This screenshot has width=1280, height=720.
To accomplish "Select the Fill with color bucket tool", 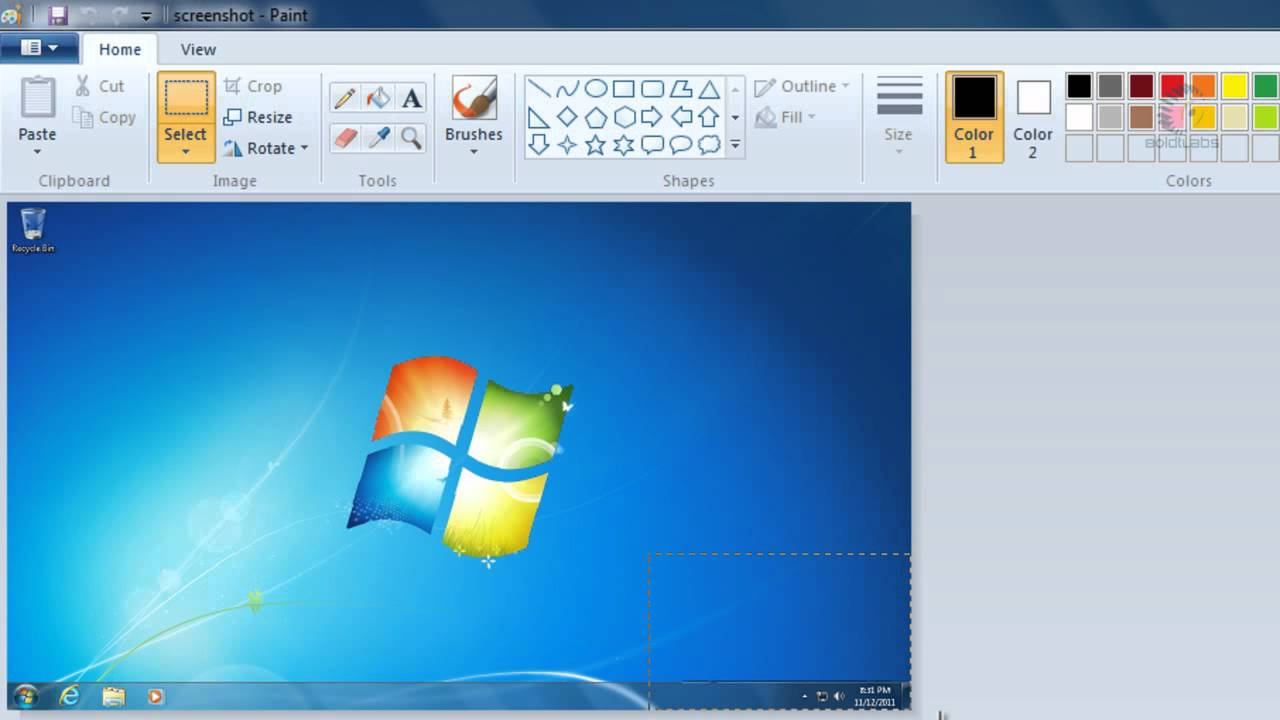I will point(378,98).
